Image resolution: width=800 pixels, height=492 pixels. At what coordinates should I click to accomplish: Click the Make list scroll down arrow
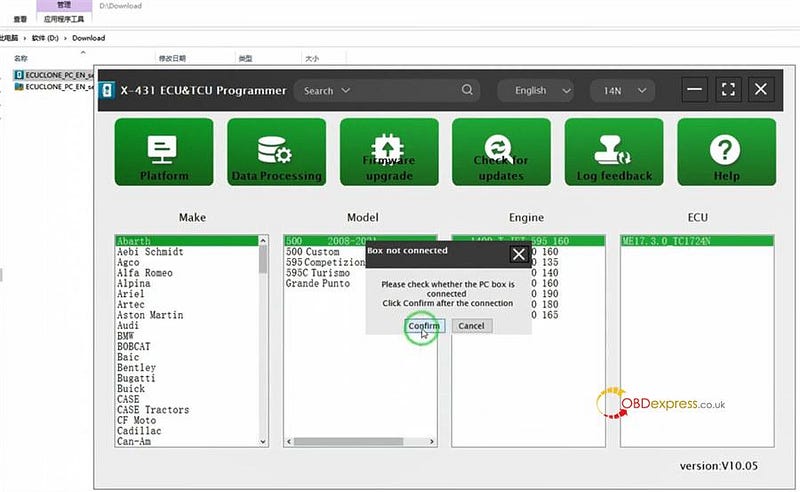click(263, 442)
